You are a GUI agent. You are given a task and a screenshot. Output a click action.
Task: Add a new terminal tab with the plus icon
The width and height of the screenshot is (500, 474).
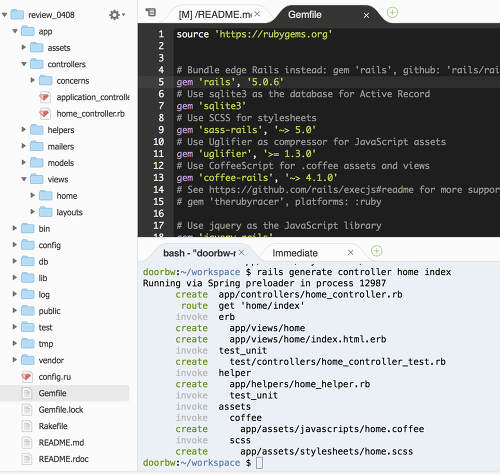[377, 251]
